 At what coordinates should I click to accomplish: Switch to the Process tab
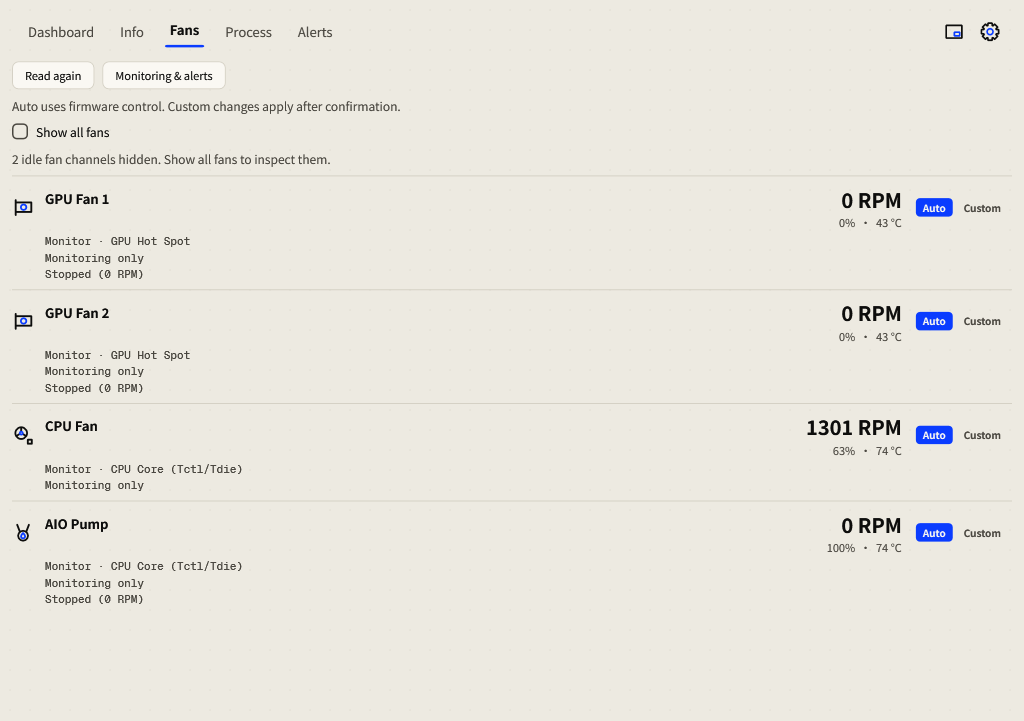248,32
